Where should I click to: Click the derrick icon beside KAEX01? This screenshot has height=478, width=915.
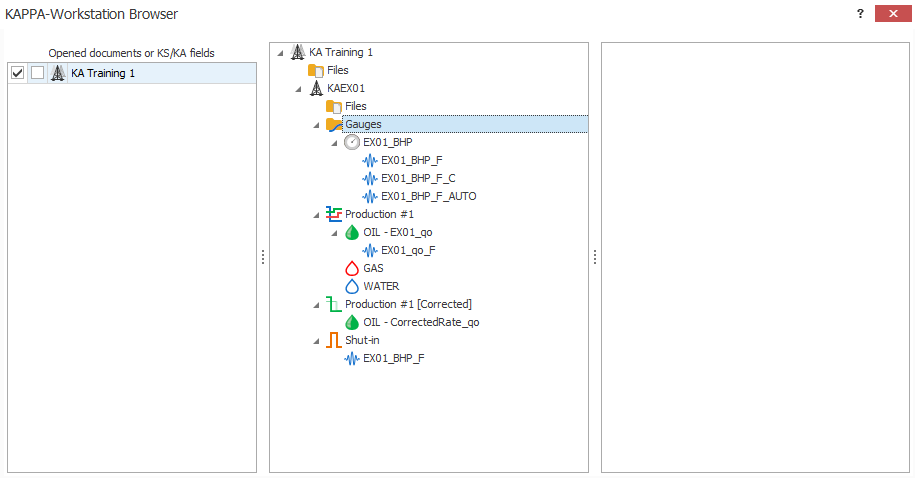pyautogui.click(x=316, y=88)
